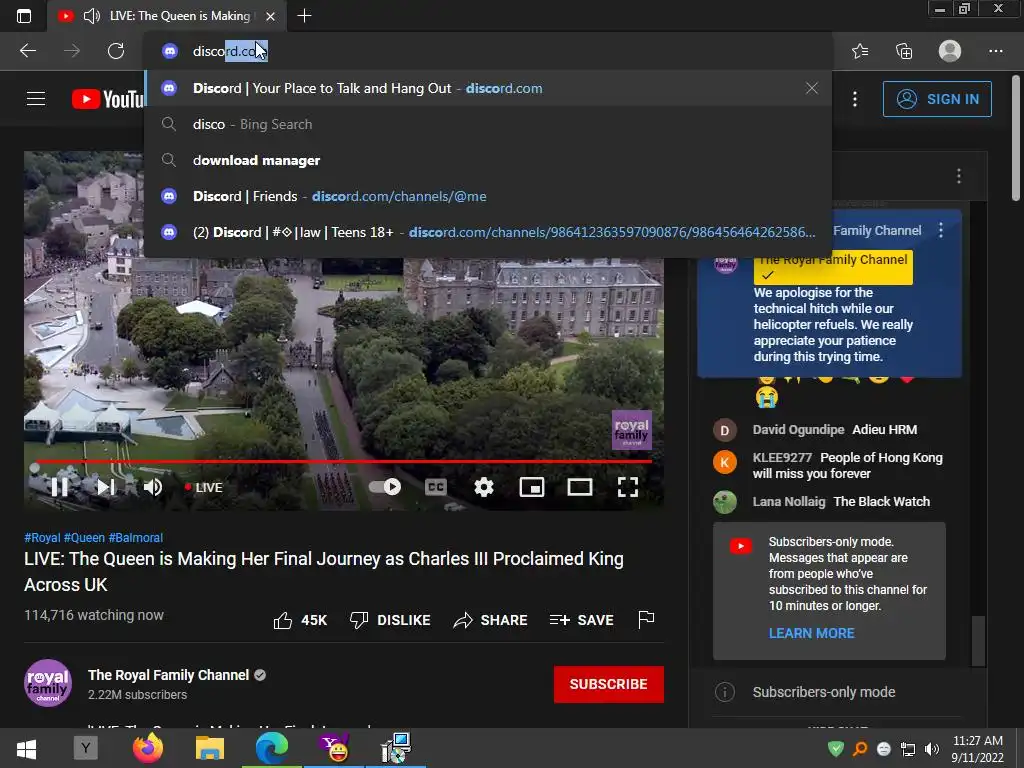Remove the discord.com suggestion with the X
1024x768 pixels.
pyautogui.click(x=812, y=88)
